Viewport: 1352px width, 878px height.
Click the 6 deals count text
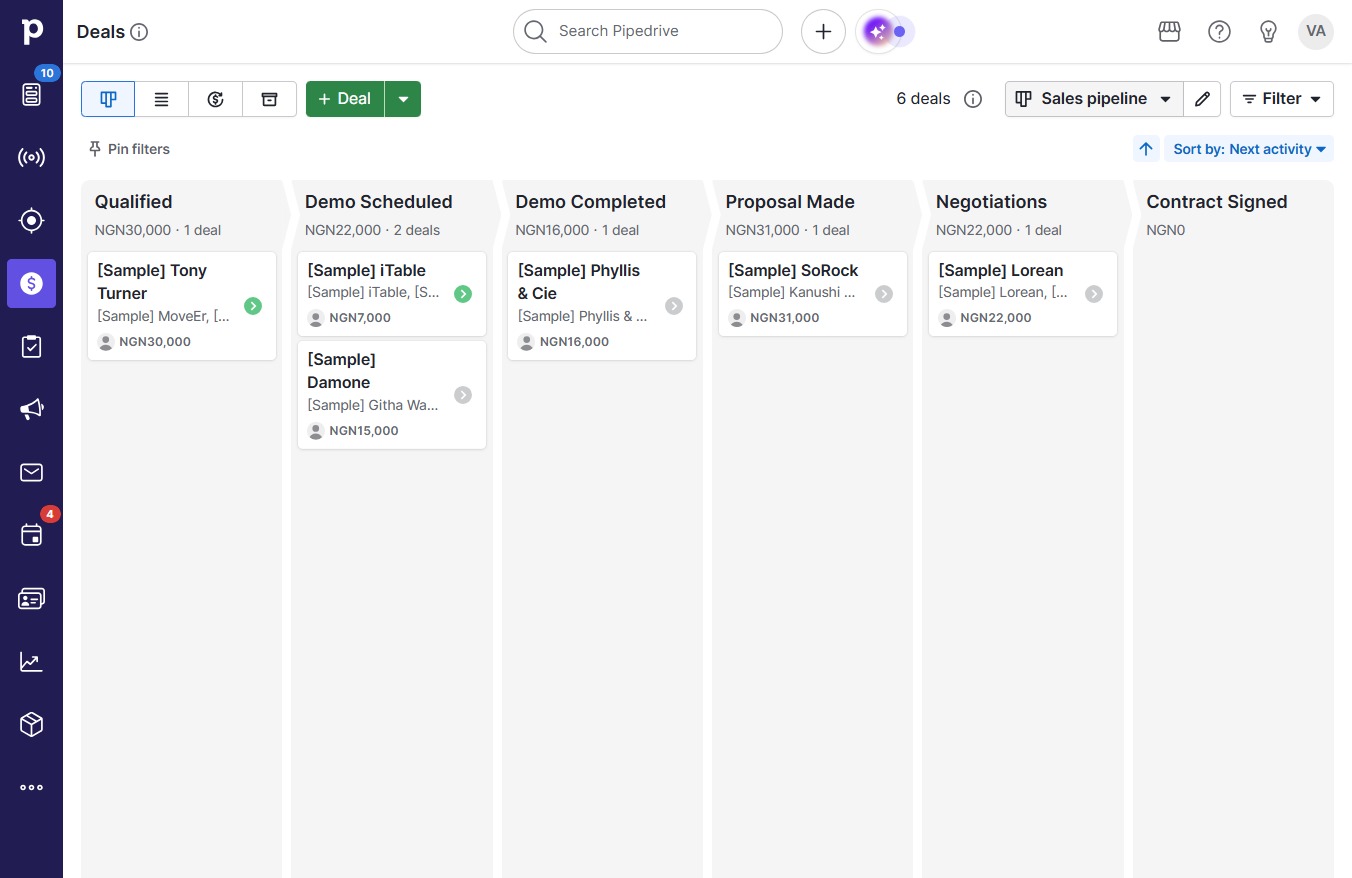923,99
